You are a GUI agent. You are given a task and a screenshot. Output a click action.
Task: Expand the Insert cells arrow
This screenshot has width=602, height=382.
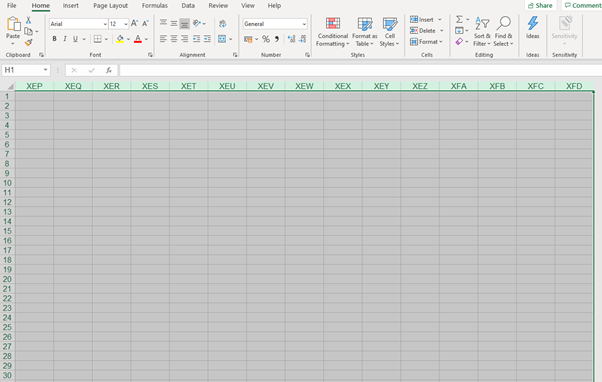point(440,20)
